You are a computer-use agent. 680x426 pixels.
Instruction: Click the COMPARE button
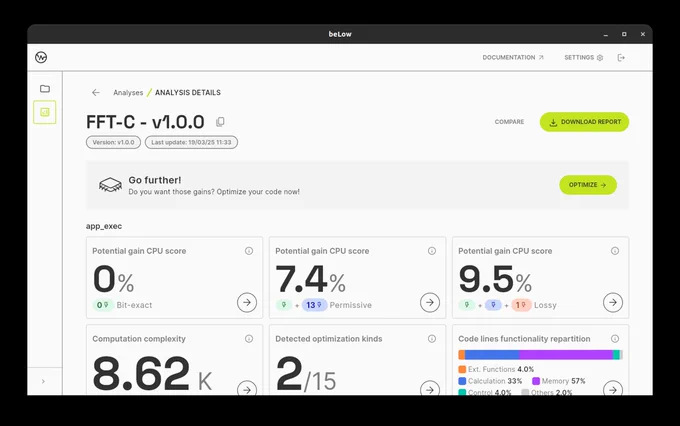point(509,122)
